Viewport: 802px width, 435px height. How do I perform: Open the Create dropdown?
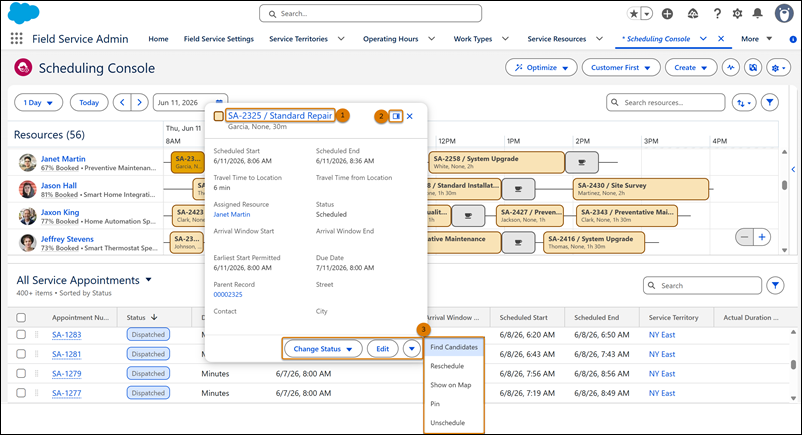pyautogui.click(x=690, y=68)
